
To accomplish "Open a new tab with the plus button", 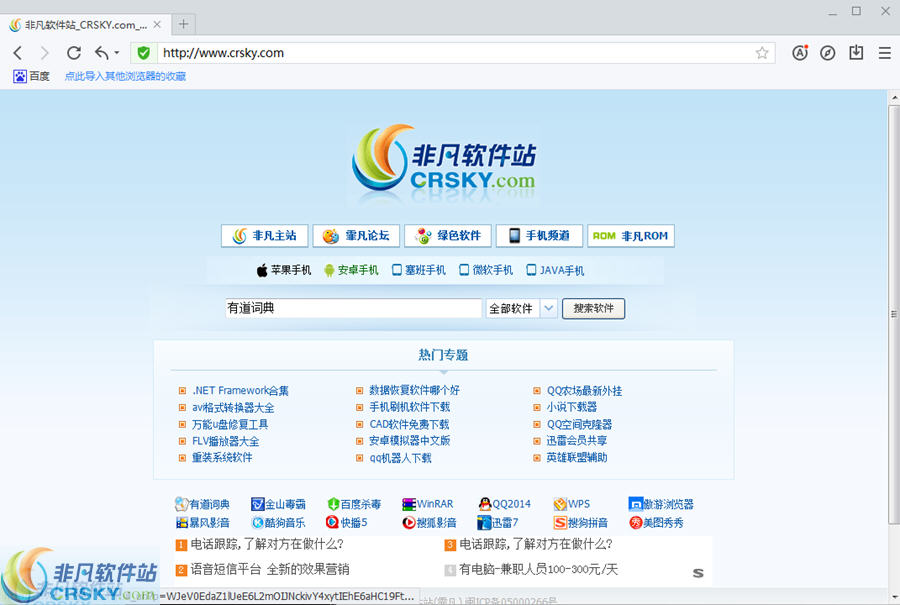I will [x=183, y=24].
